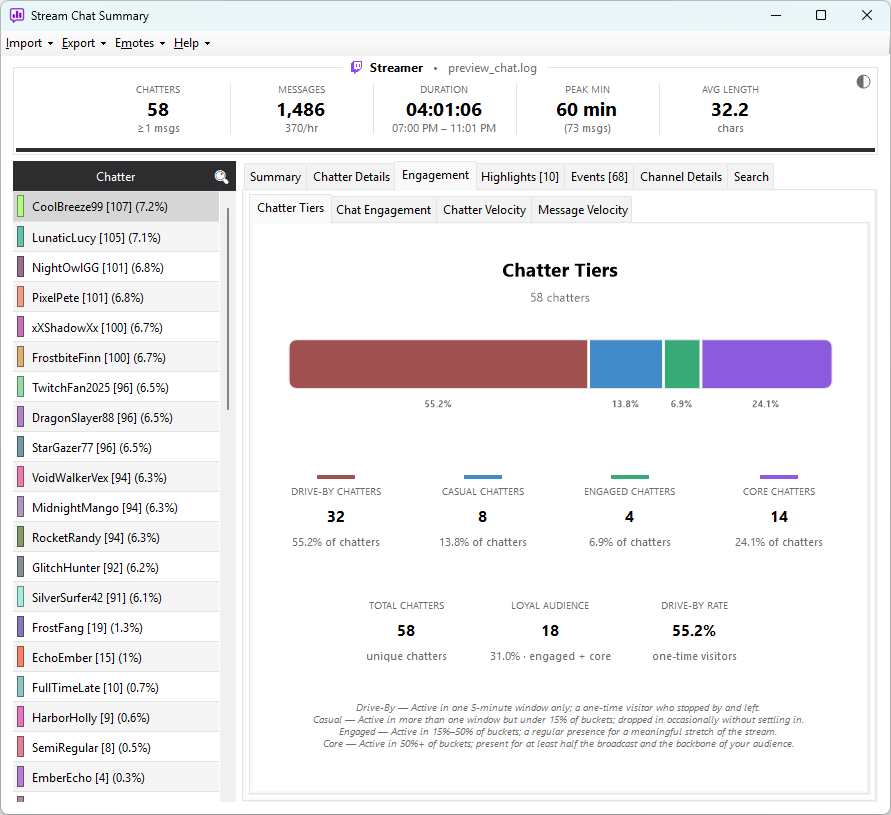Select chatter HarborHolly [9]
Image resolution: width=891 pixels, height=815 pixels.
pyautogui.click(x=116, y=718)
